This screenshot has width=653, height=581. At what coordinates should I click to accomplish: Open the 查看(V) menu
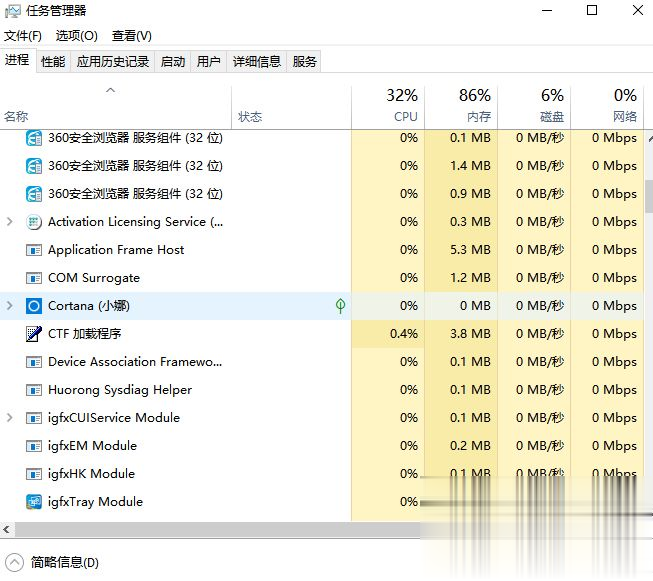(x=132, y=36)
